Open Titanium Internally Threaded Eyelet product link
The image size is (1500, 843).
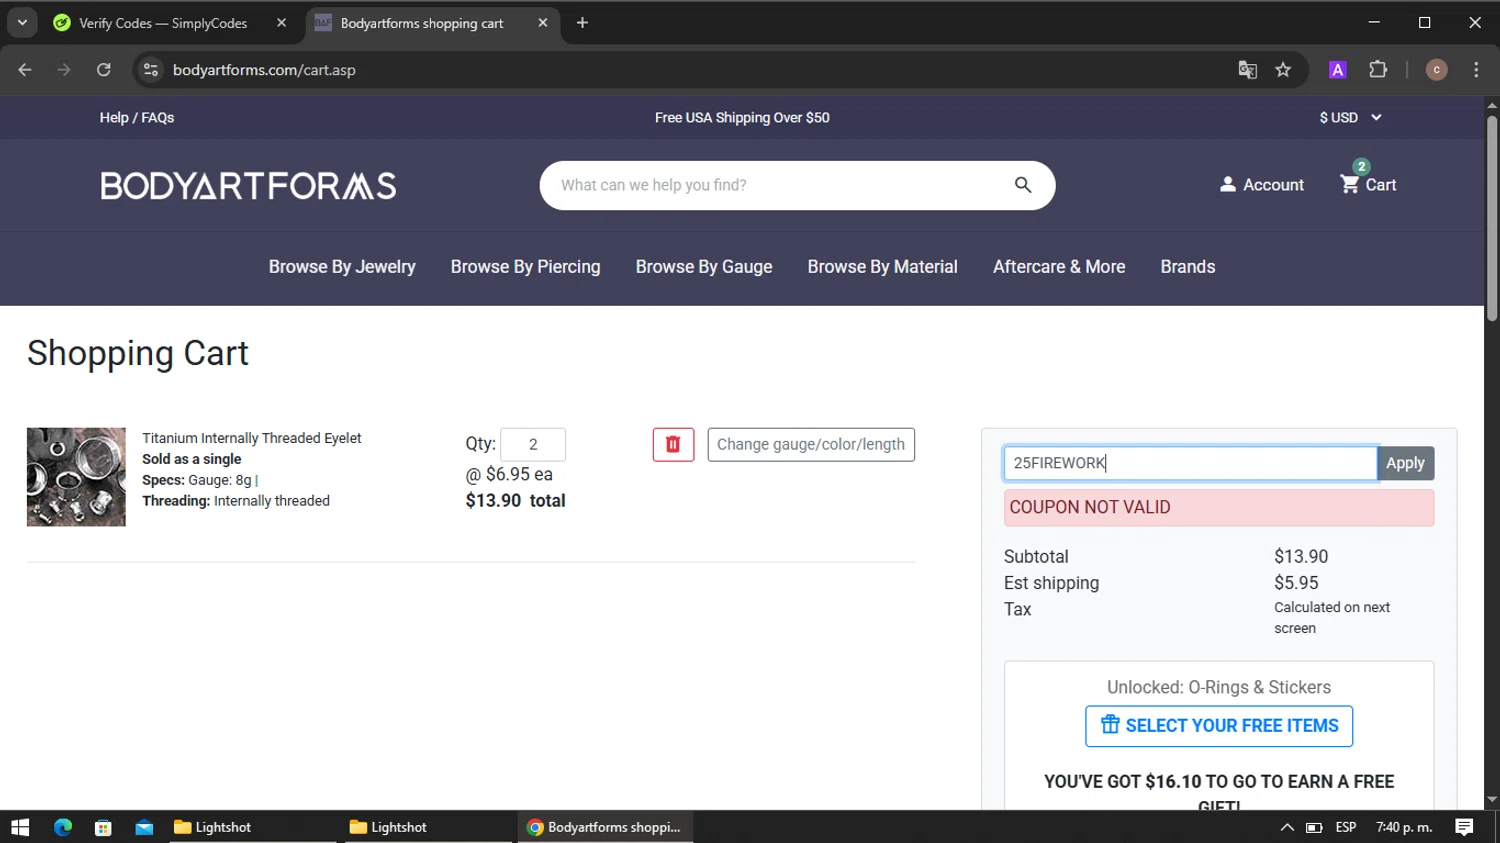click(x=252, y=438)
